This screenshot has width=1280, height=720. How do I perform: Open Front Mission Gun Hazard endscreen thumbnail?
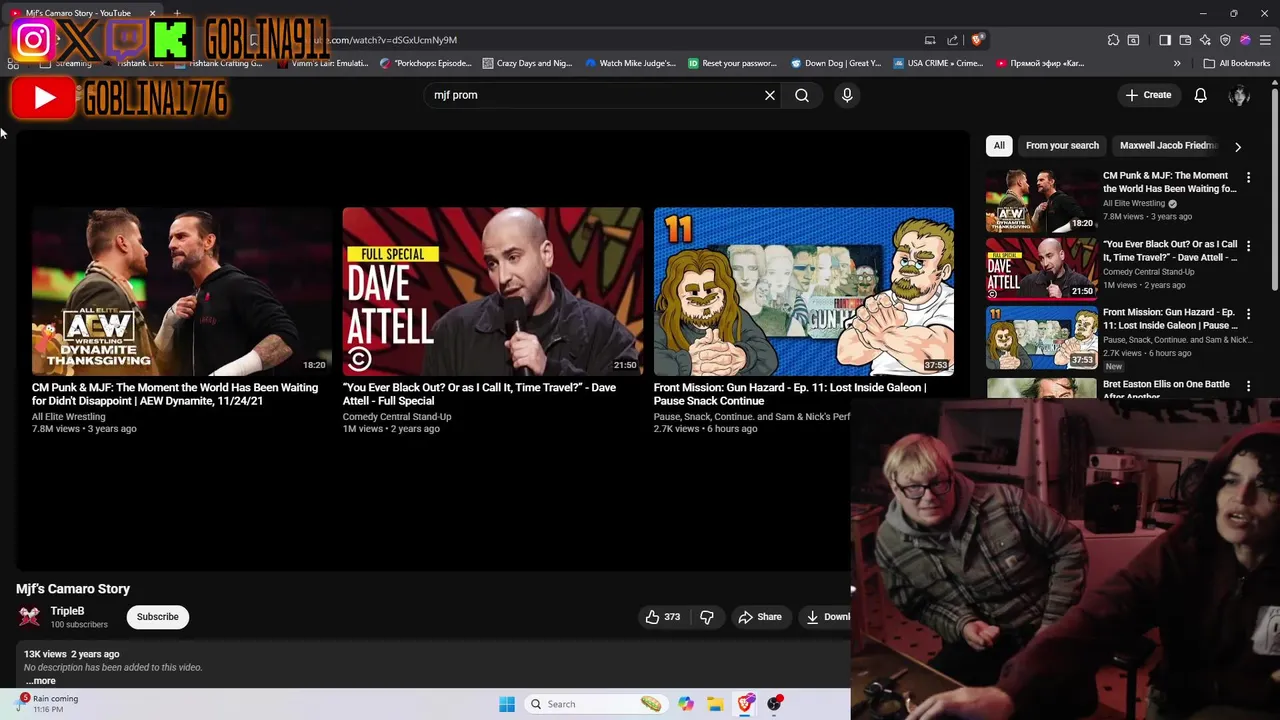pyautogui.click(x=803, y=291)
